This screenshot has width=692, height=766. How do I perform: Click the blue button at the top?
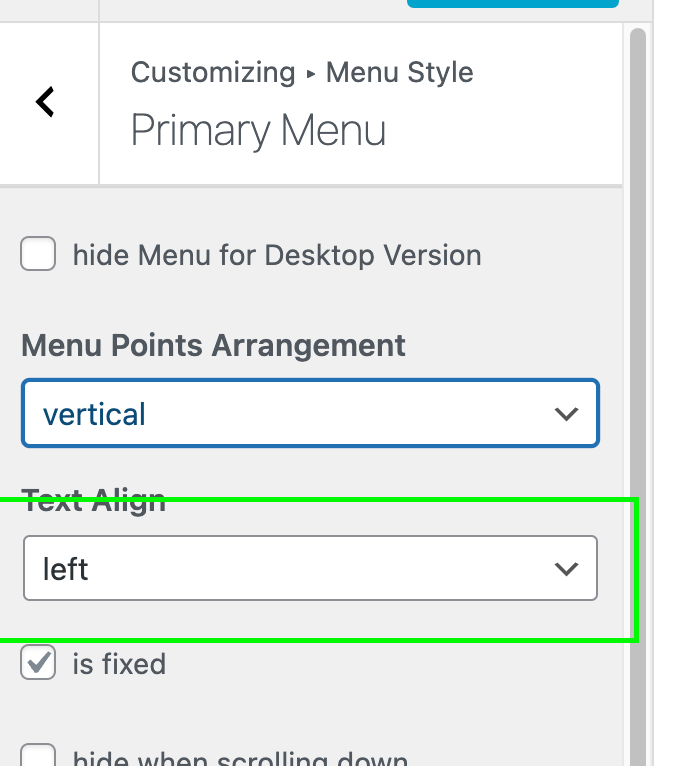tap(512, 4)
